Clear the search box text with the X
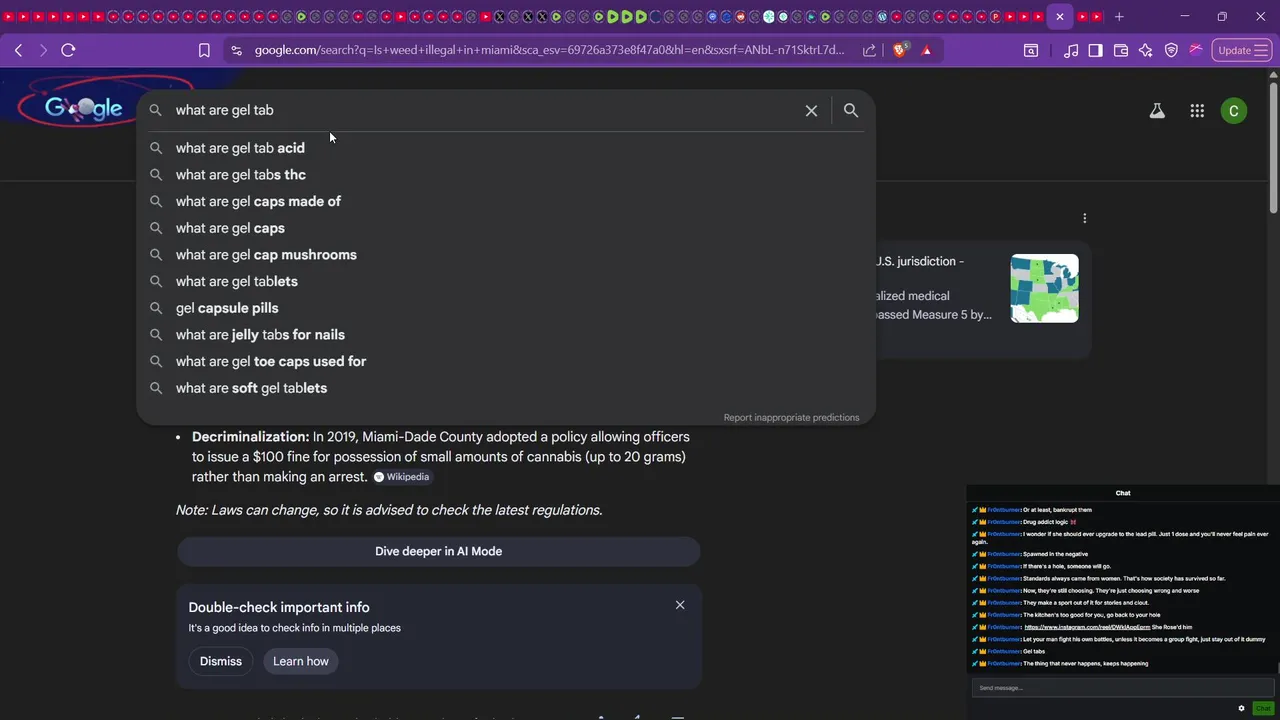Image resolution: width=1280 pixels, height=720 pixels. tap(811, 110)
